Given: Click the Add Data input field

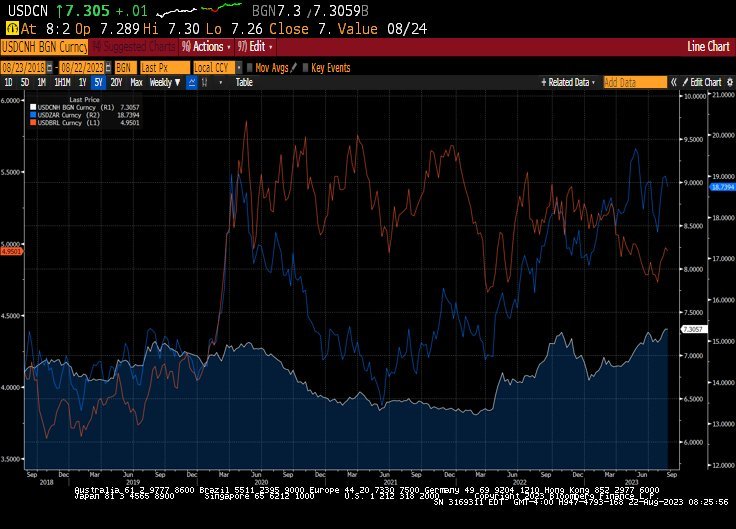Looking at the screenshot, I should click(634, 82).
